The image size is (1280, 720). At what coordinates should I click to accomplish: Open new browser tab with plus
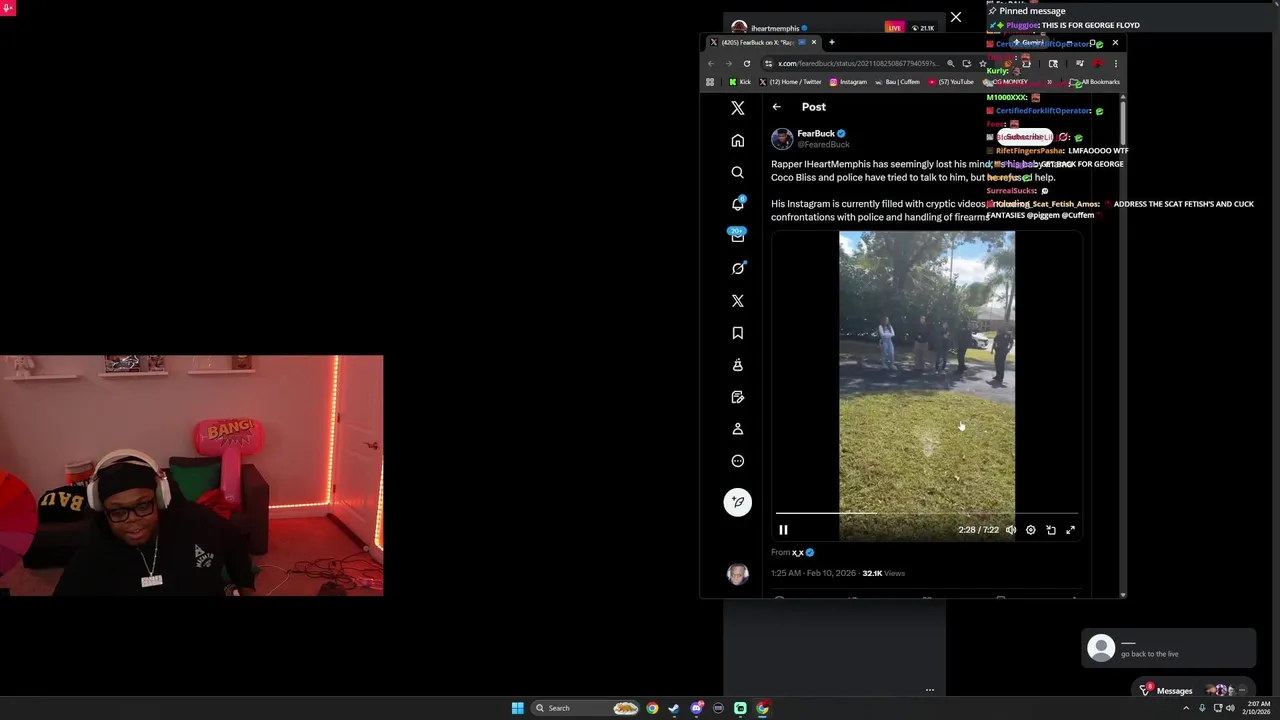click(831, 42)
